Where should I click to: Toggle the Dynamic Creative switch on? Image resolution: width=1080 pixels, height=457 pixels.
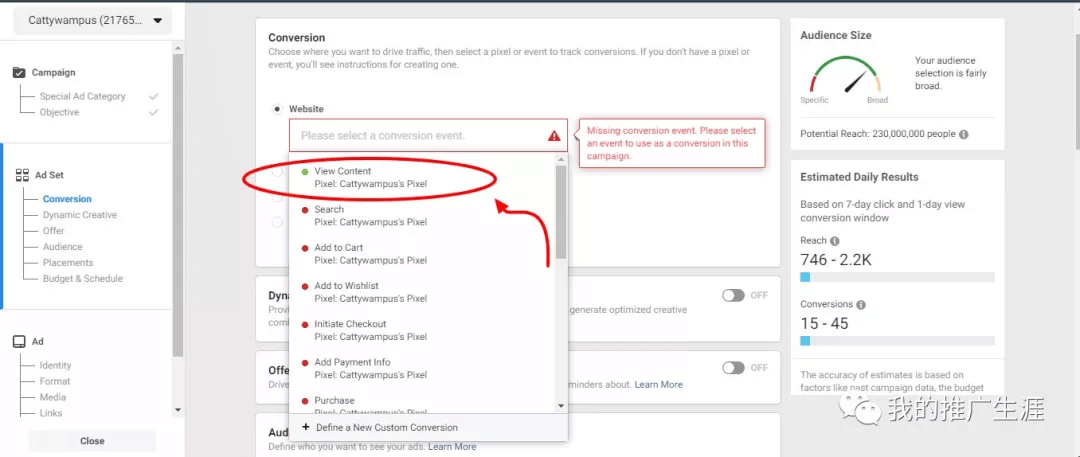coord(734,295)
